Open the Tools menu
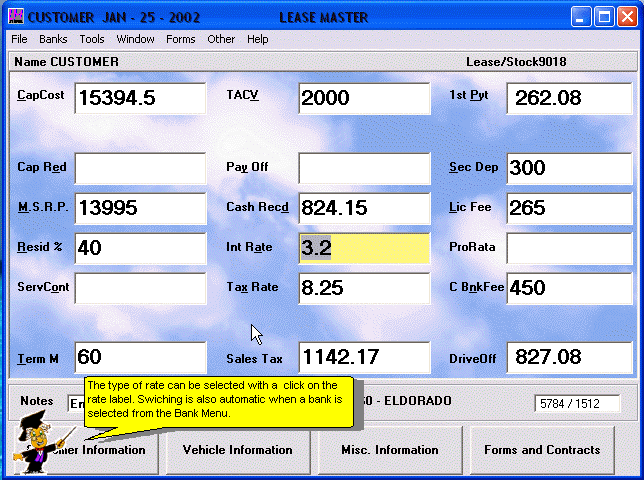This screenshot has height=480, width=644. (92, 39)
